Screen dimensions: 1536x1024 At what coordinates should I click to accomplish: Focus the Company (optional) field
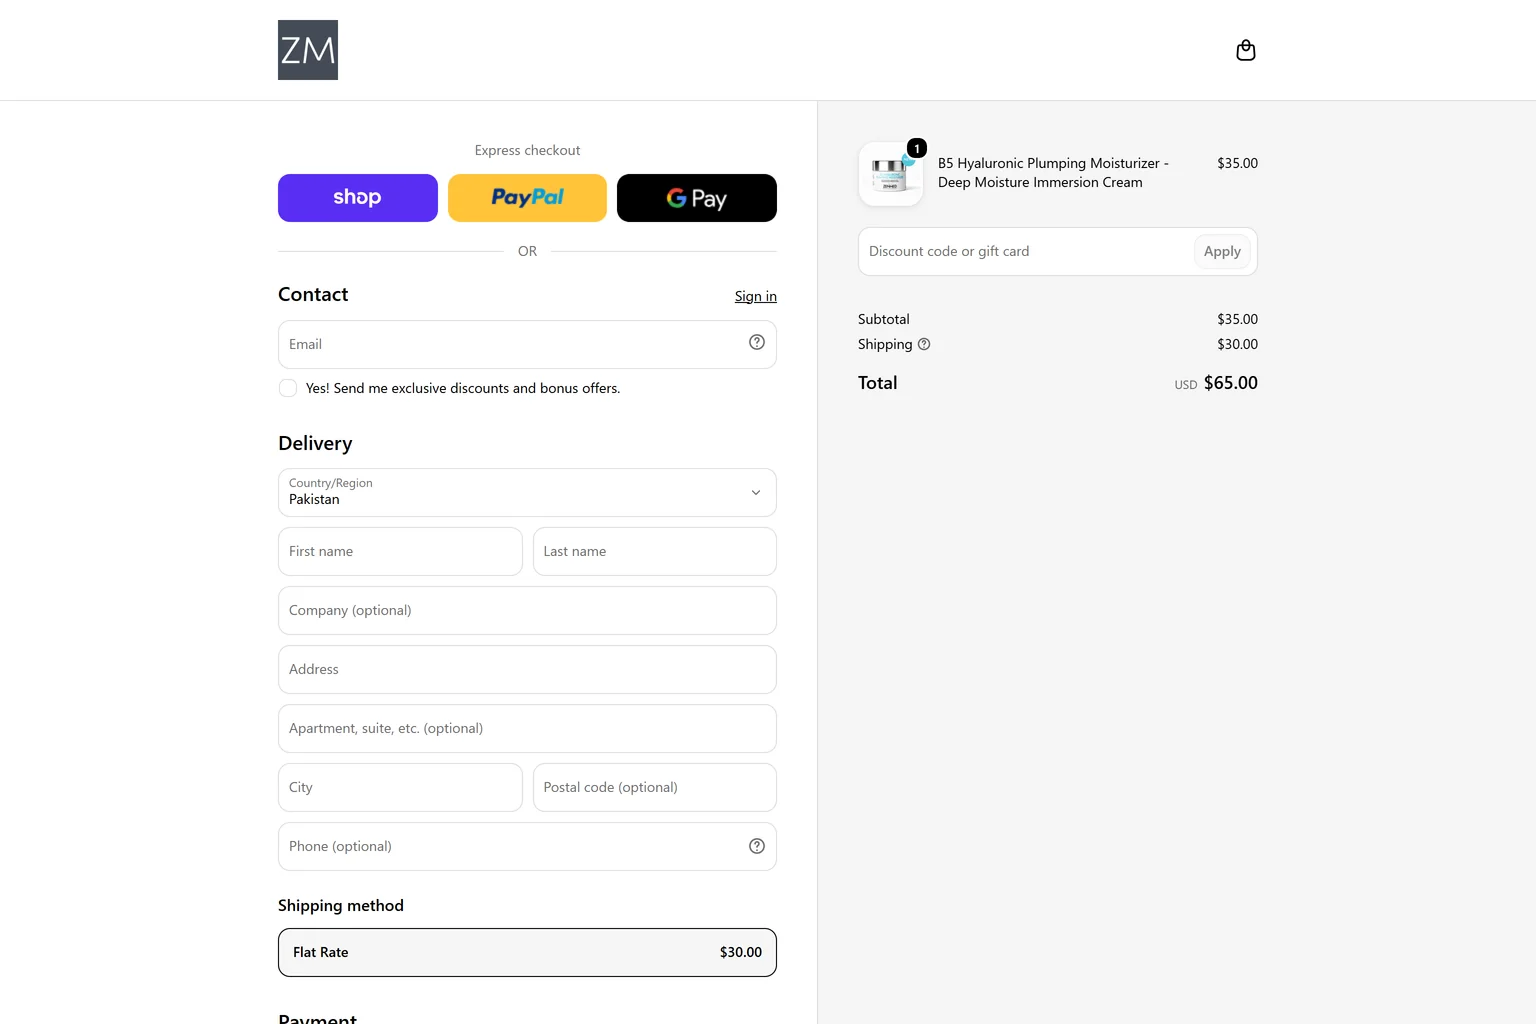coord(527,611)
